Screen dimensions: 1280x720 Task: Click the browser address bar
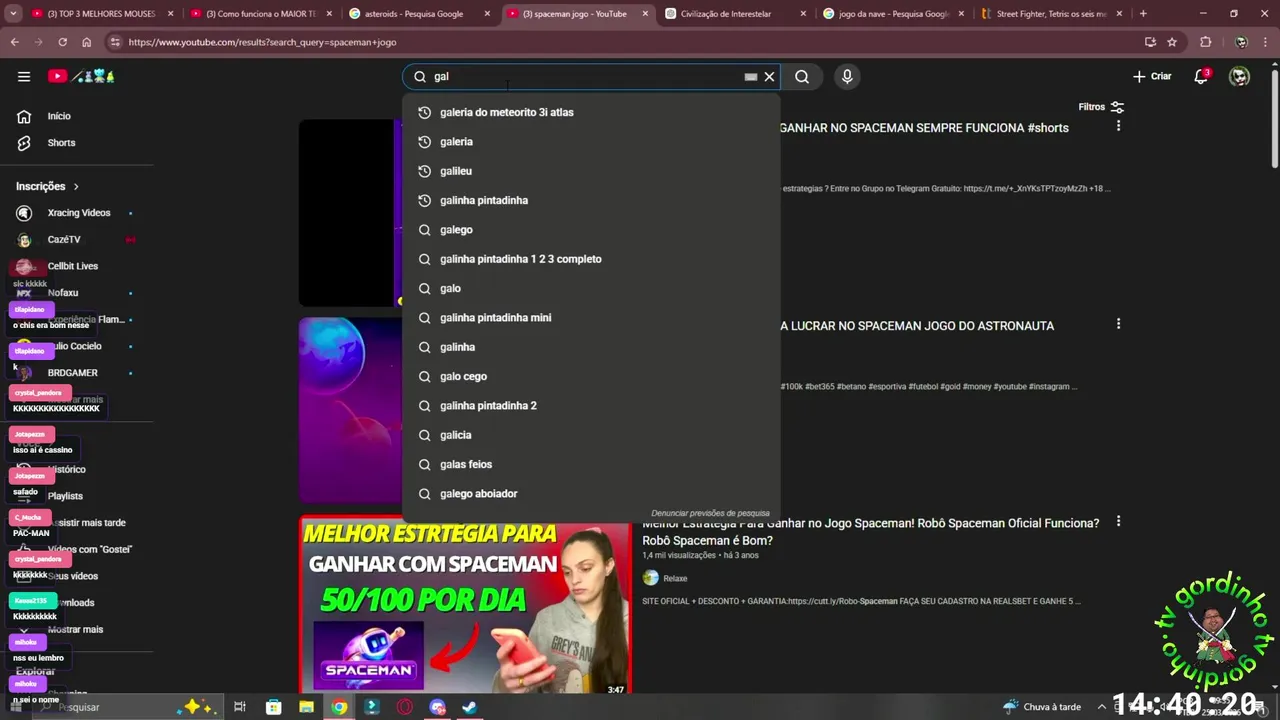point(630,42)
